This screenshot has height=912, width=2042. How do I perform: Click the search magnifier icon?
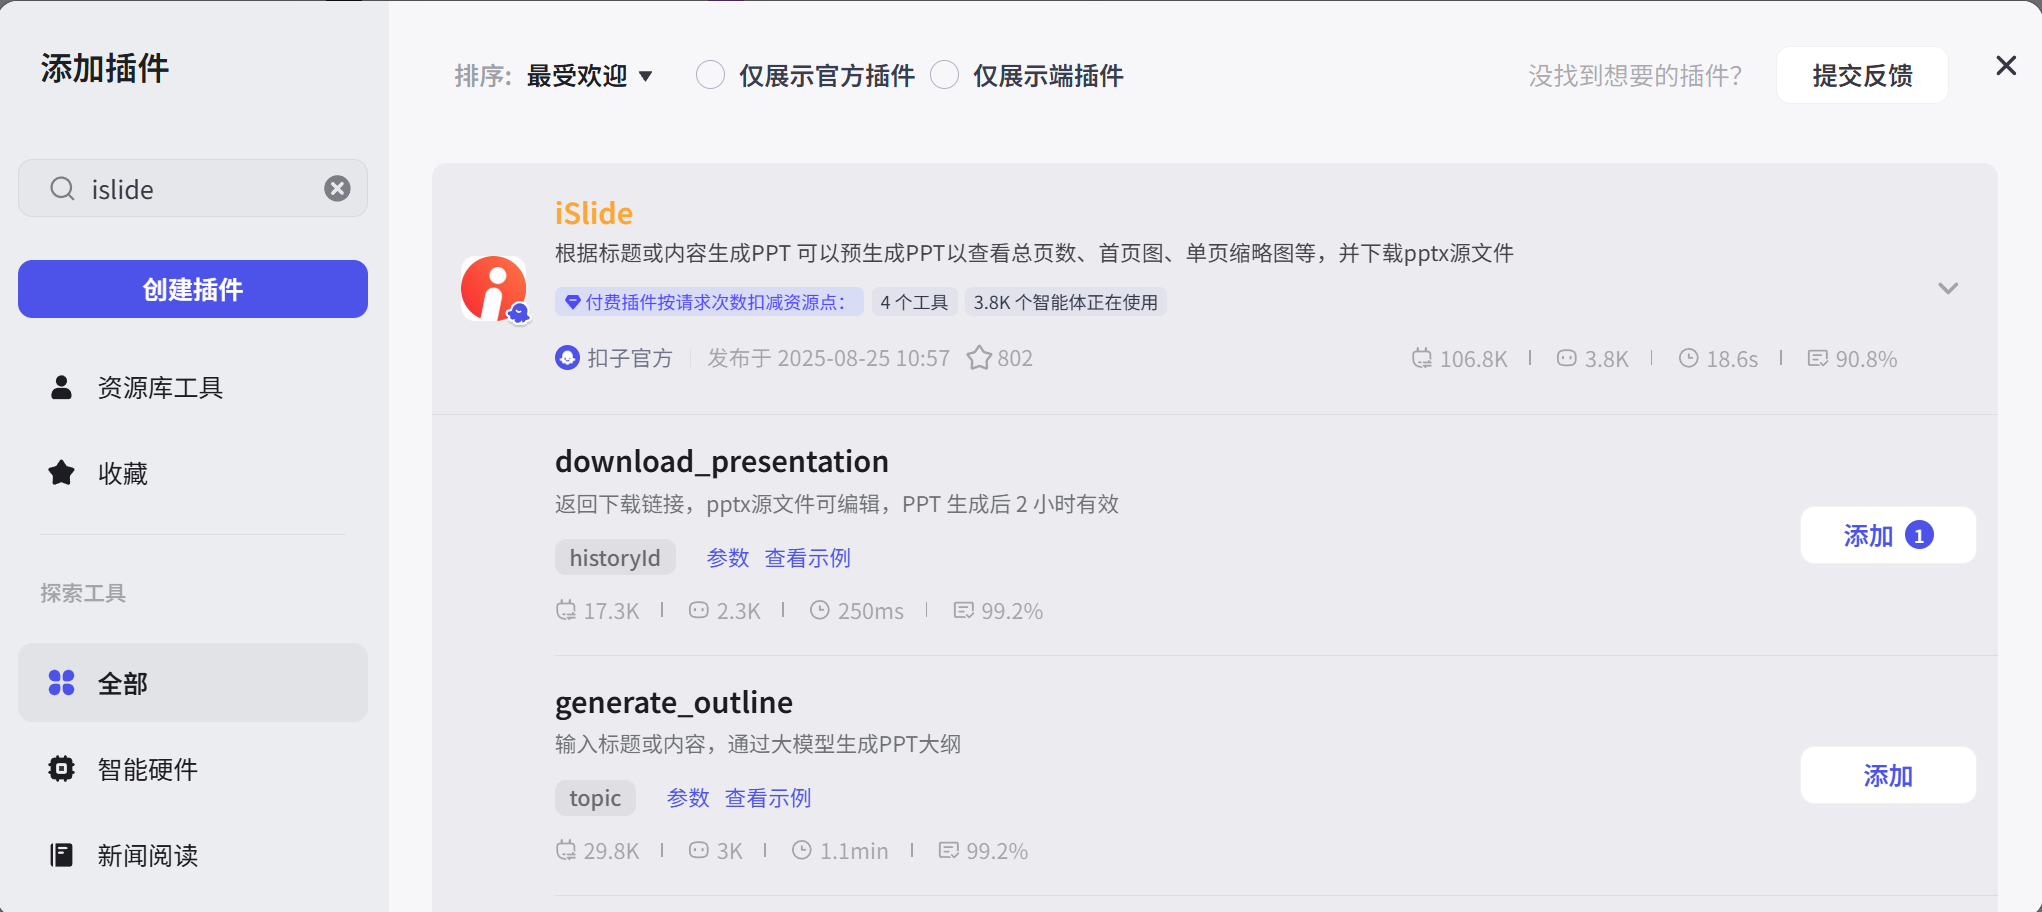coord(62,189)
